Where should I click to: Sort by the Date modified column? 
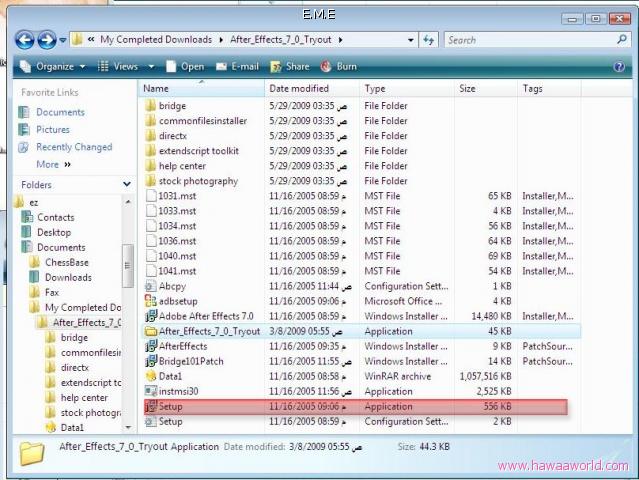tap(298, 89)
